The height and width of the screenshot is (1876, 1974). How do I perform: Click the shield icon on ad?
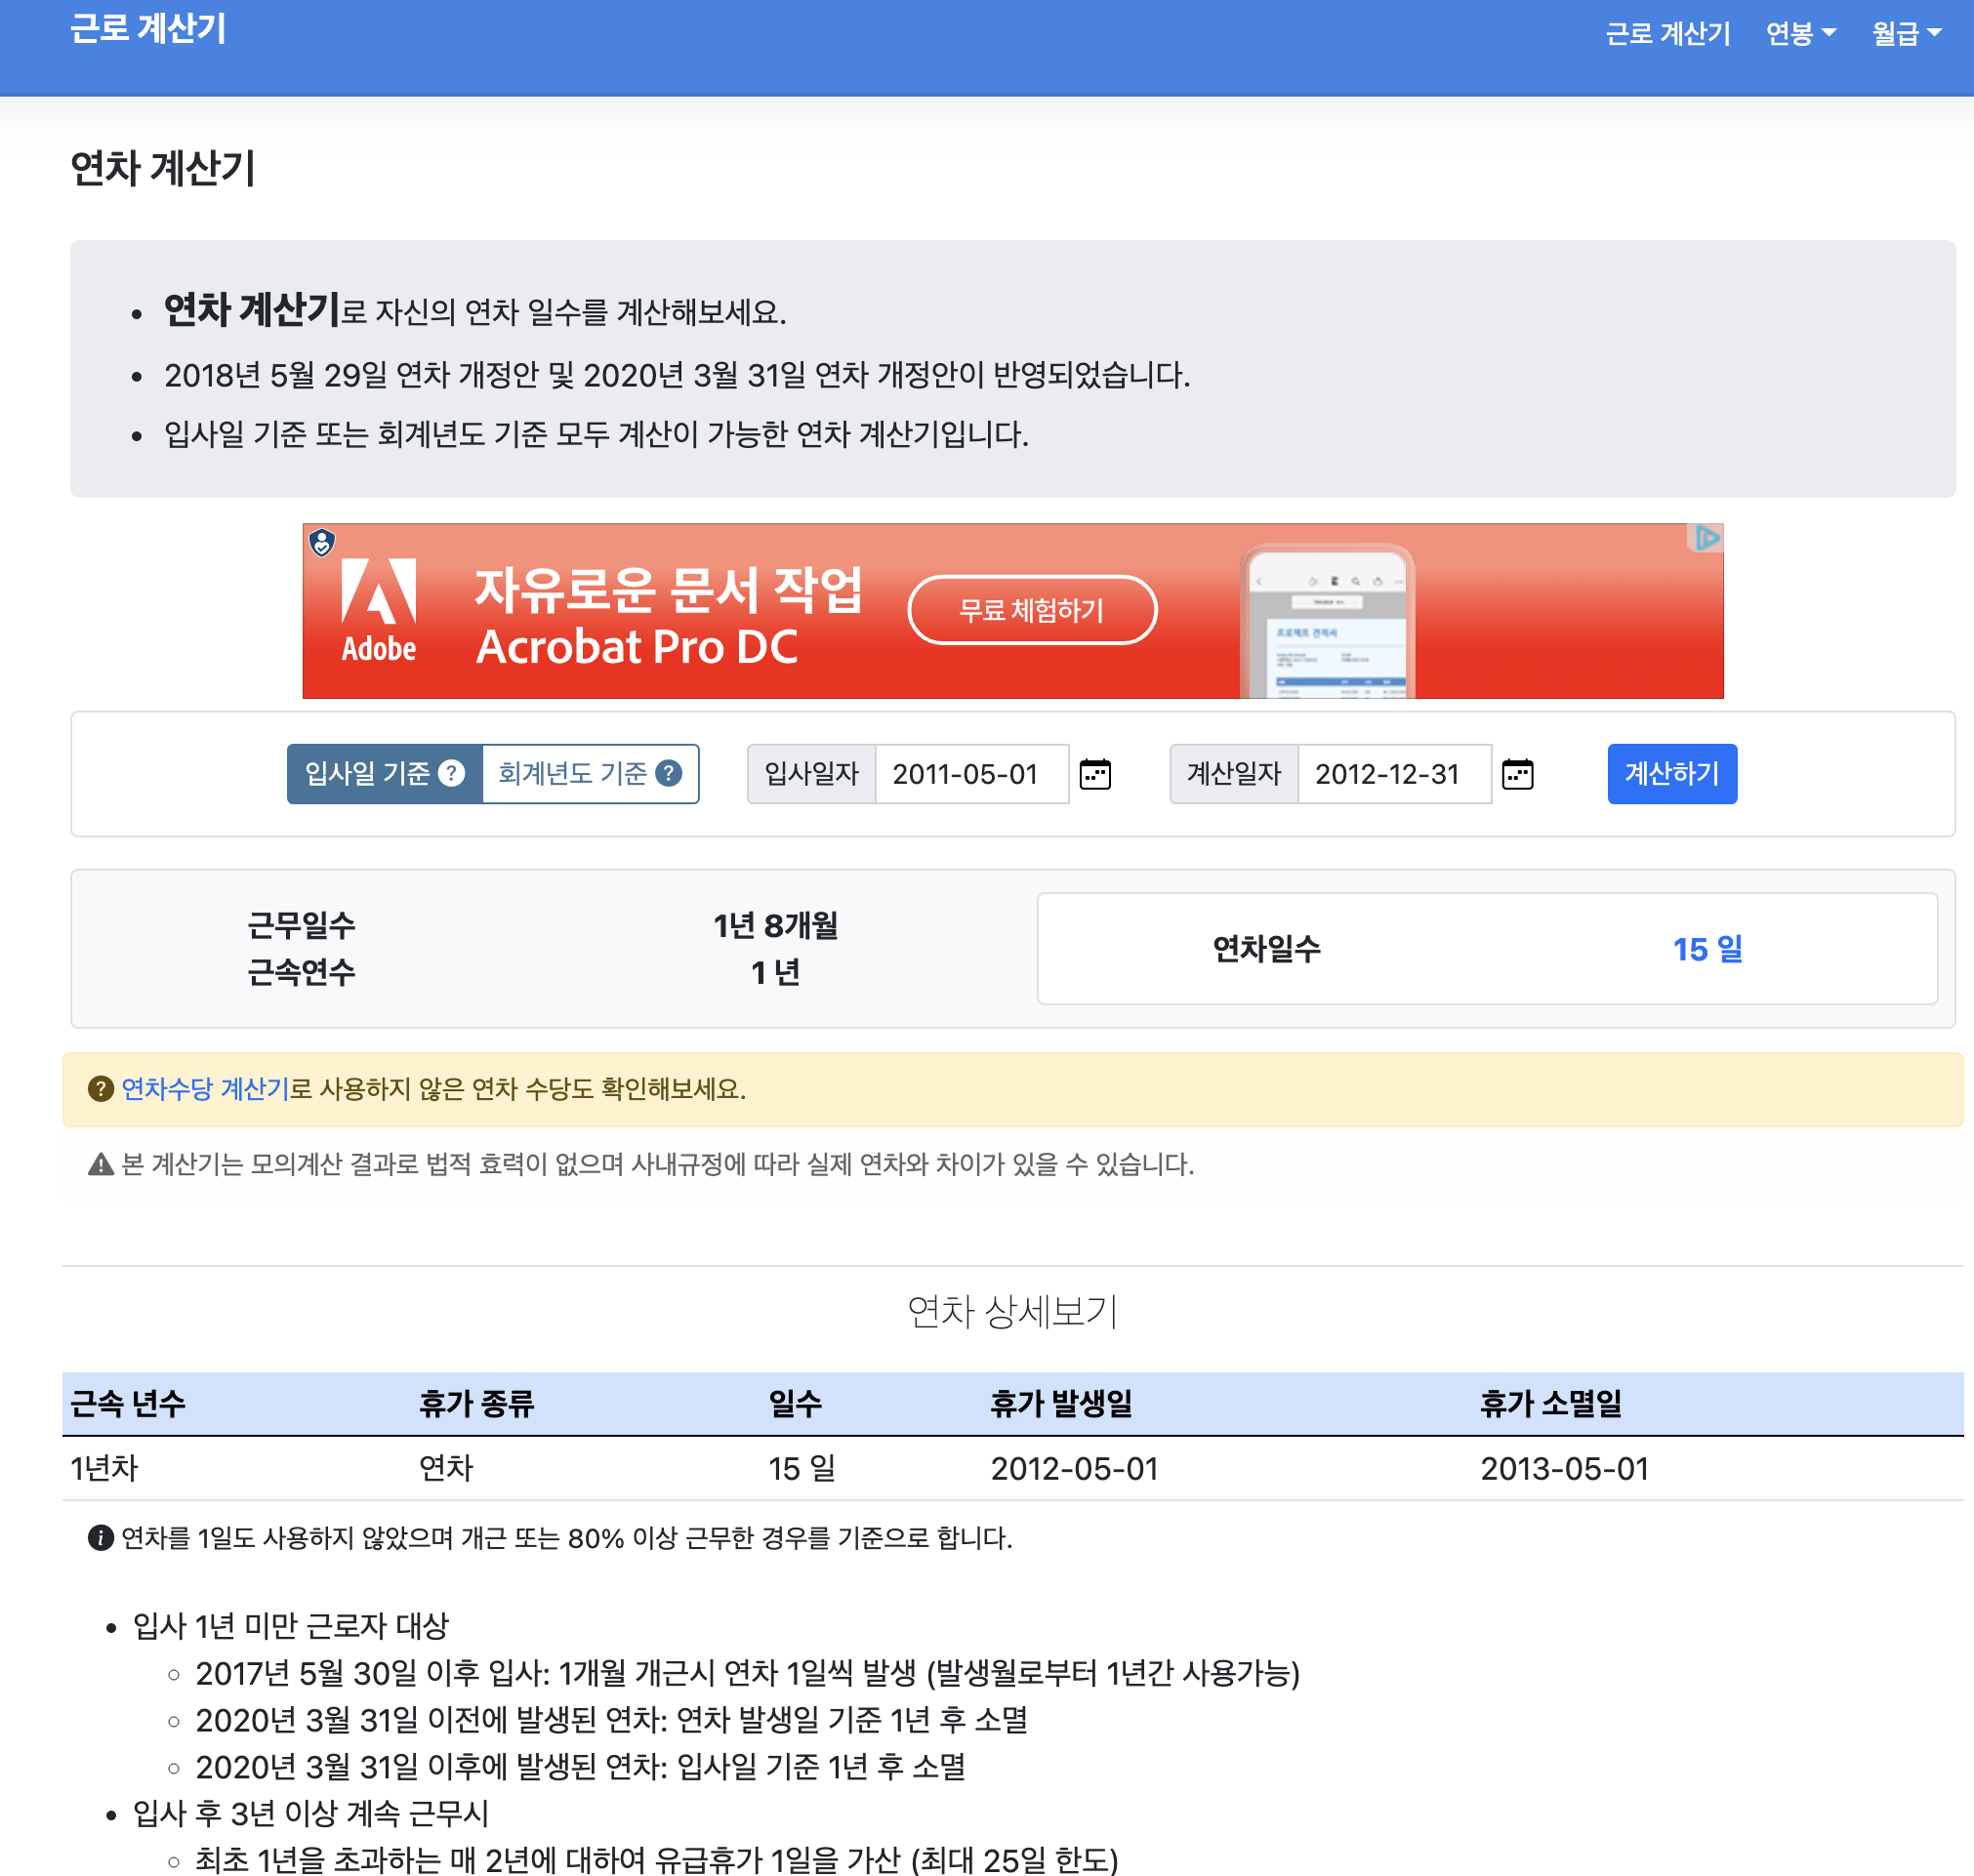(x=322, y=542)
